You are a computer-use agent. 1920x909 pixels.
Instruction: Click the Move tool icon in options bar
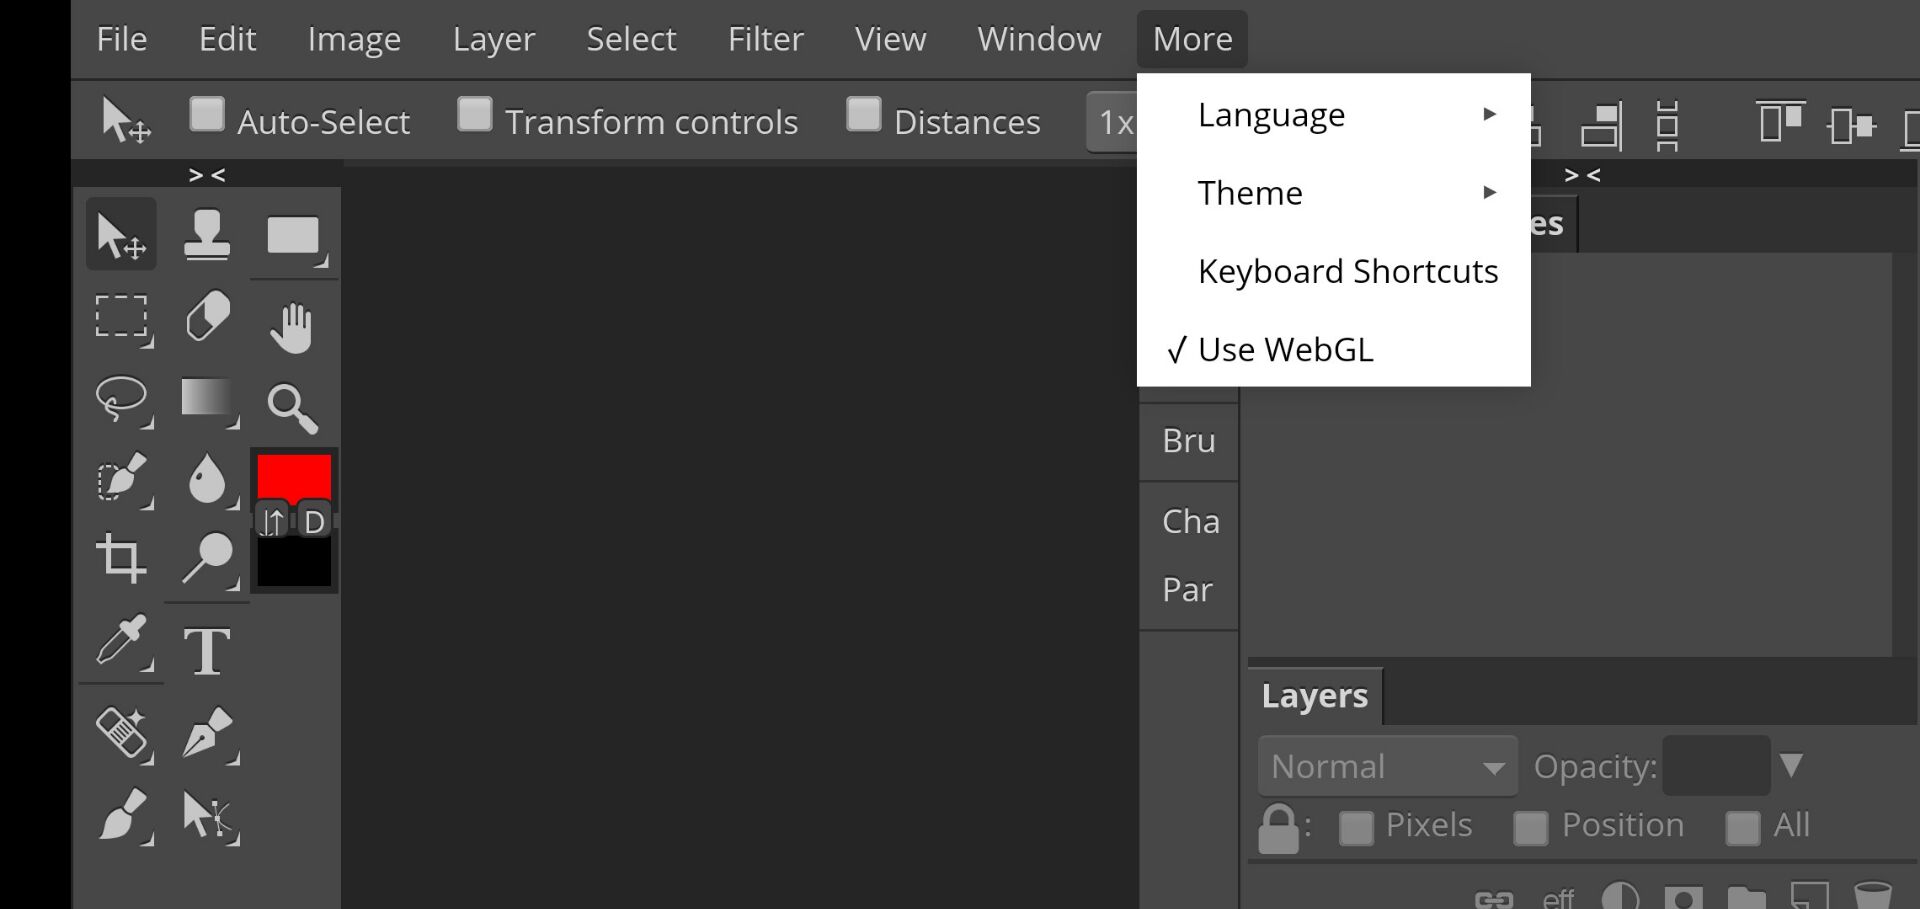[125, 120]
